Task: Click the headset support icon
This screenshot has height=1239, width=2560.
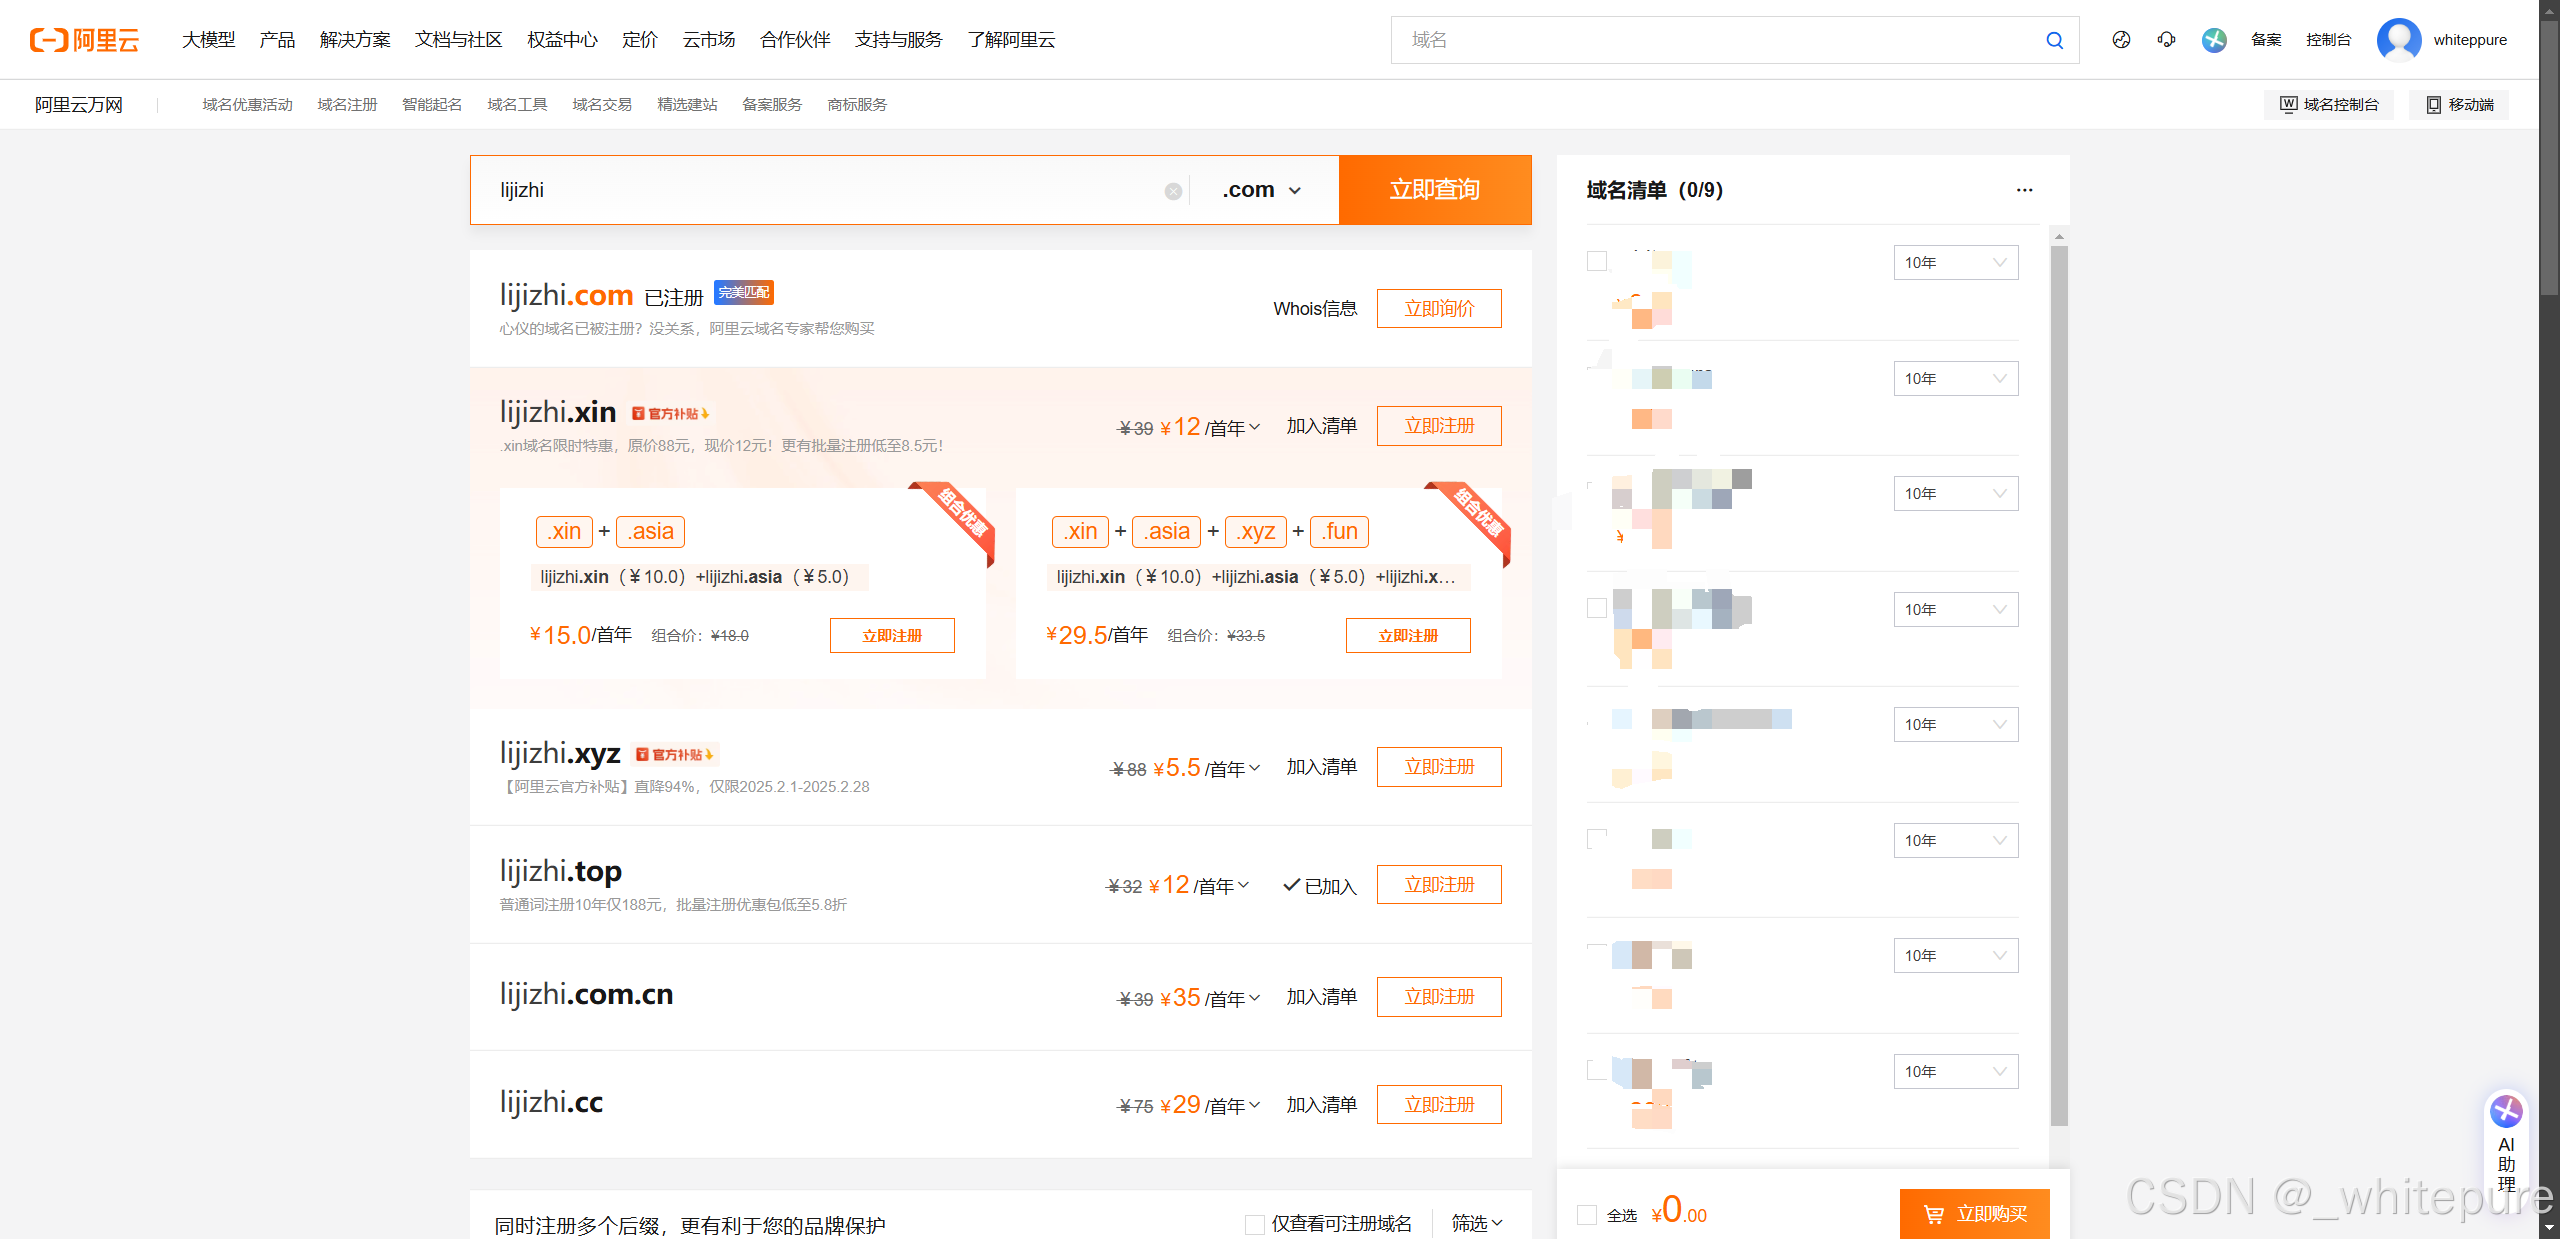Action: (2166, 40)
